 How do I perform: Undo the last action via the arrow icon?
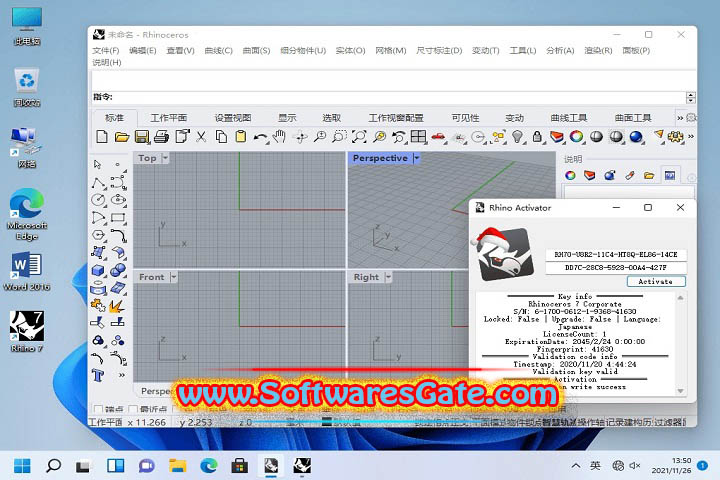(260, 137)
